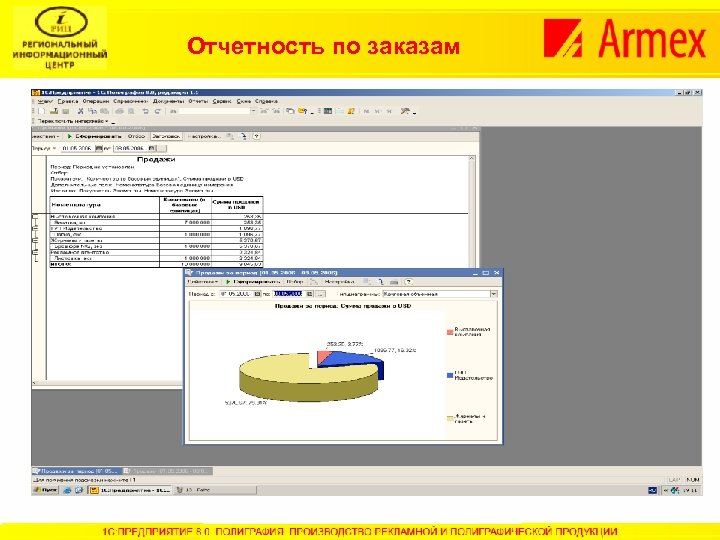720x540 pixels.
Task: Click the Продажи report start date field
Action: point(77,148)
